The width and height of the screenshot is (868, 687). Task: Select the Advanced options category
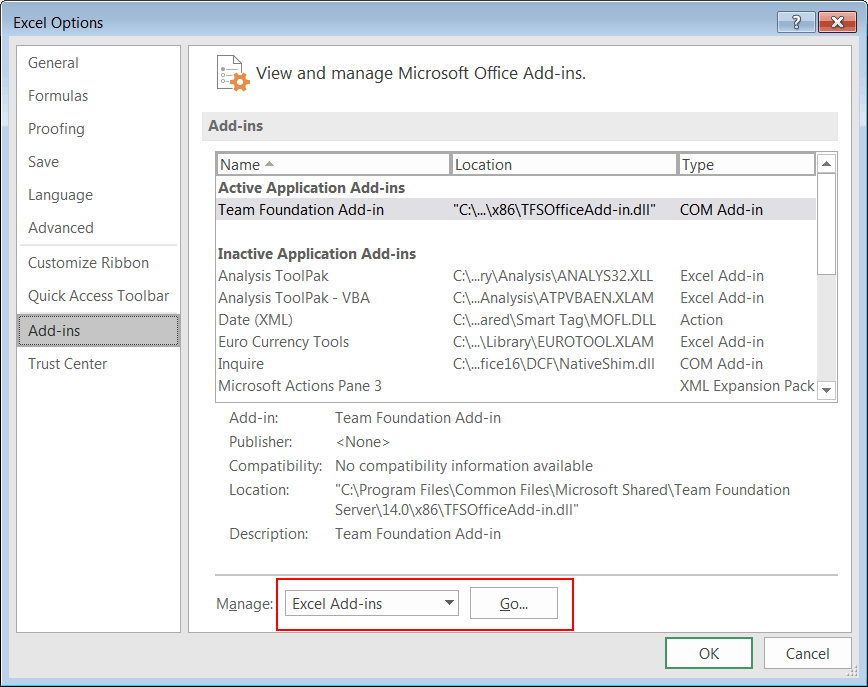coord(61,228)
